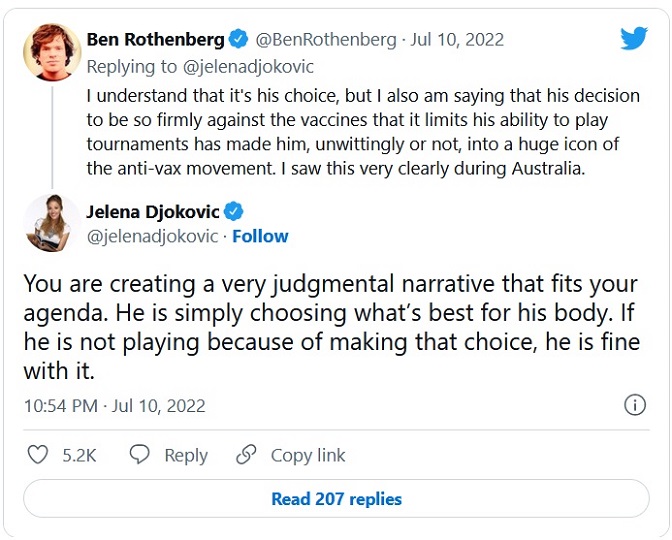Click the reply speech bubble icon

click(140, 455)
